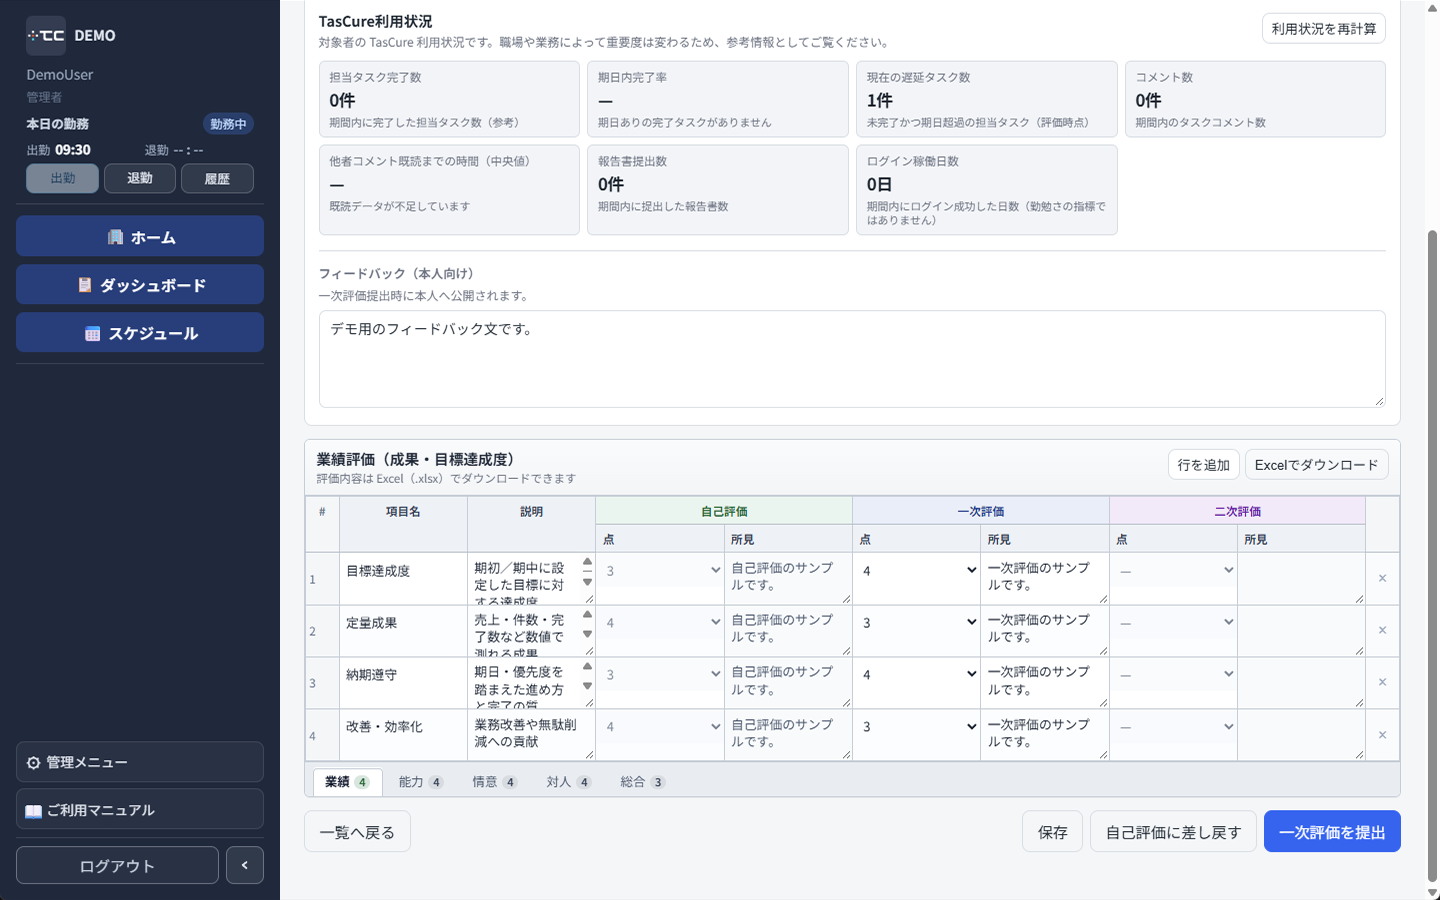Open 一次評価 score dropdown for 改善・効率化
Image resolution: width=1440 pixels, height=900 pixels.
[917, 726]
